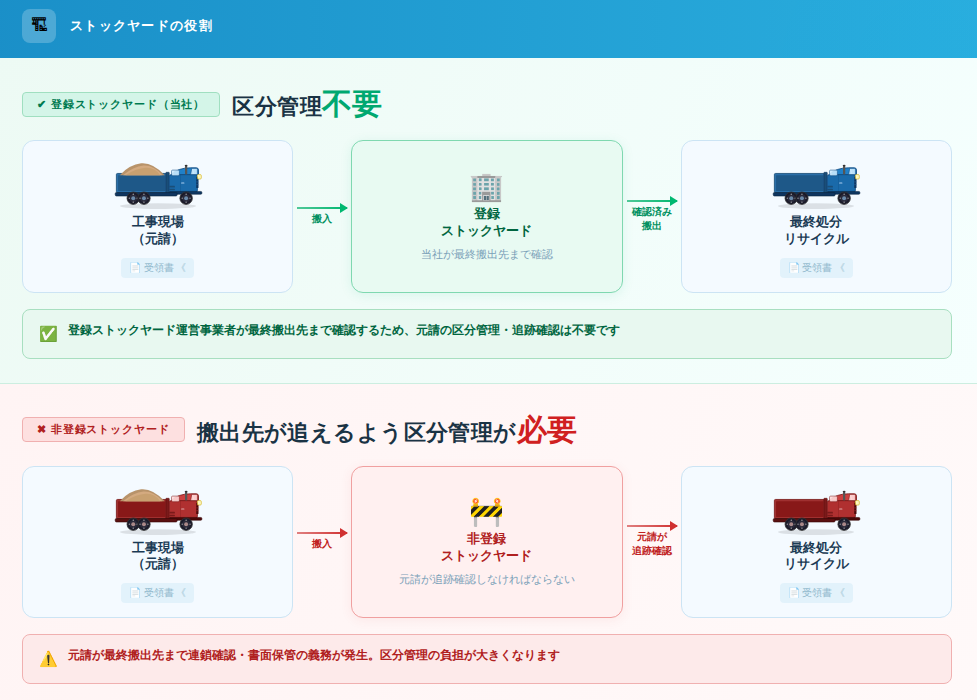Click the red 元請が追跡確認 arrow
The height and width of the screenshot is (700, 977).
pyautogui.click(x=652, y=527)
